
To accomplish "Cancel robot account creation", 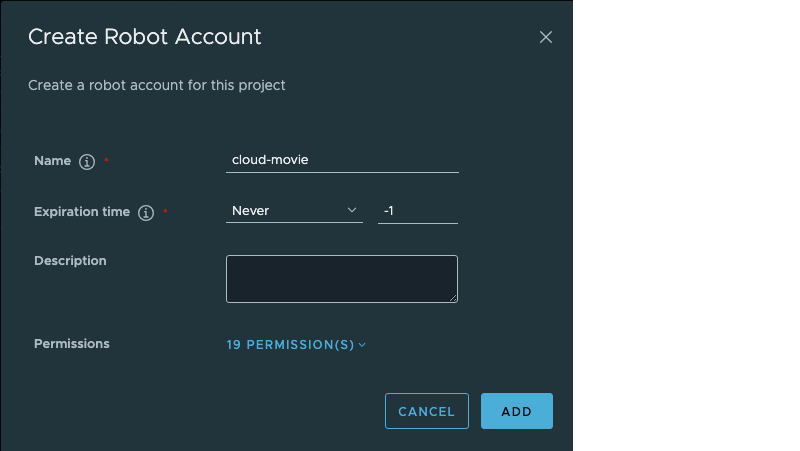I will tap(427, 411).
